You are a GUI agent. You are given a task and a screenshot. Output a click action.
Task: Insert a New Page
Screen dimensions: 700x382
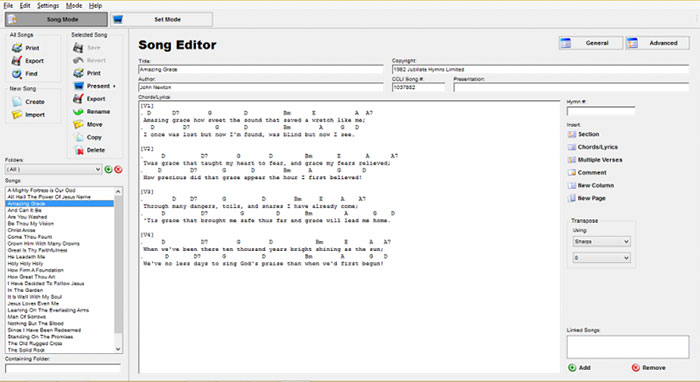coord(587,198)
